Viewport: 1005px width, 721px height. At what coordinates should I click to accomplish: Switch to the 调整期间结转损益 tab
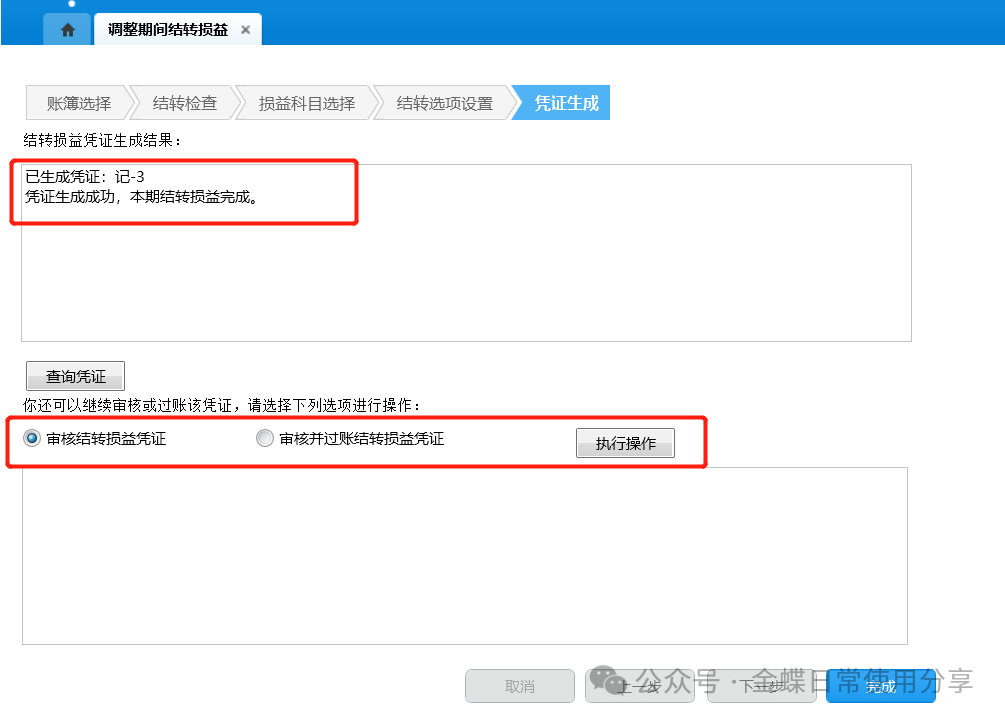pos(167,30)
